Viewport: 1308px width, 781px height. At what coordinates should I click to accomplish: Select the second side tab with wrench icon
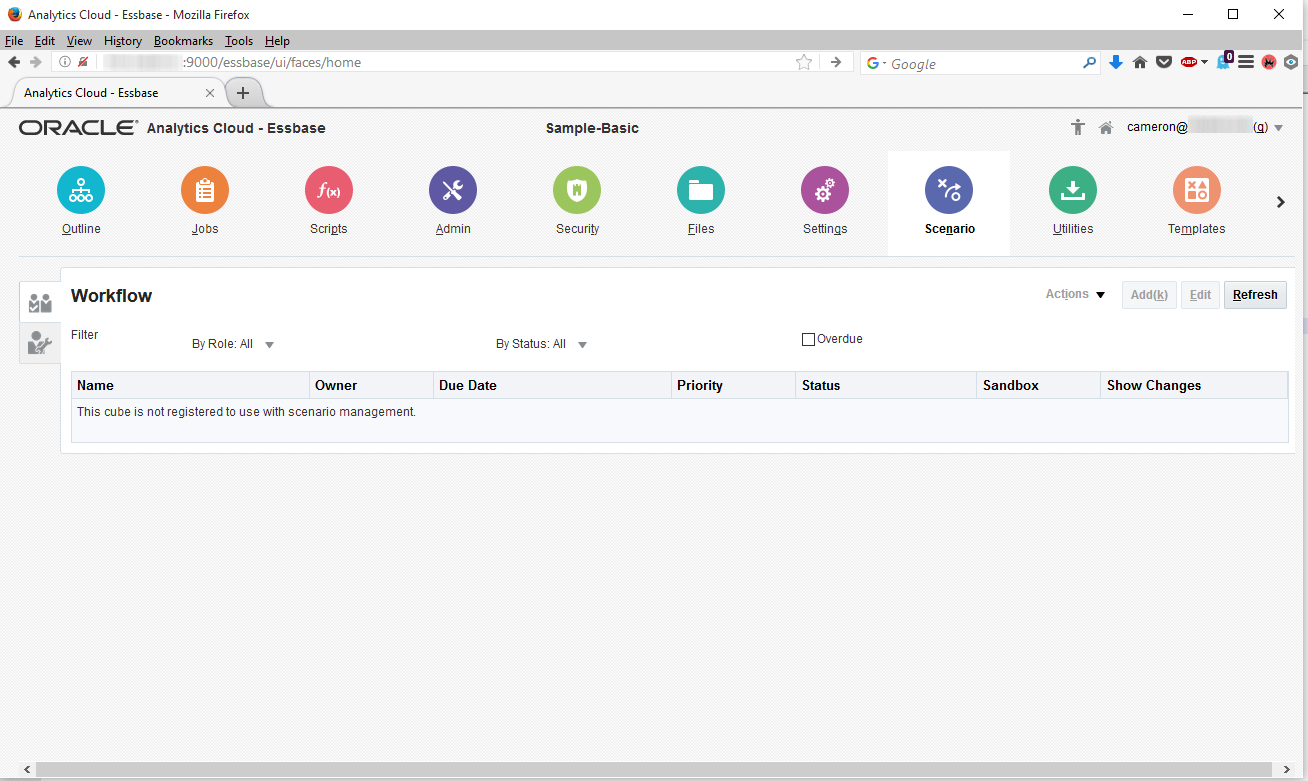click(40, 343)
